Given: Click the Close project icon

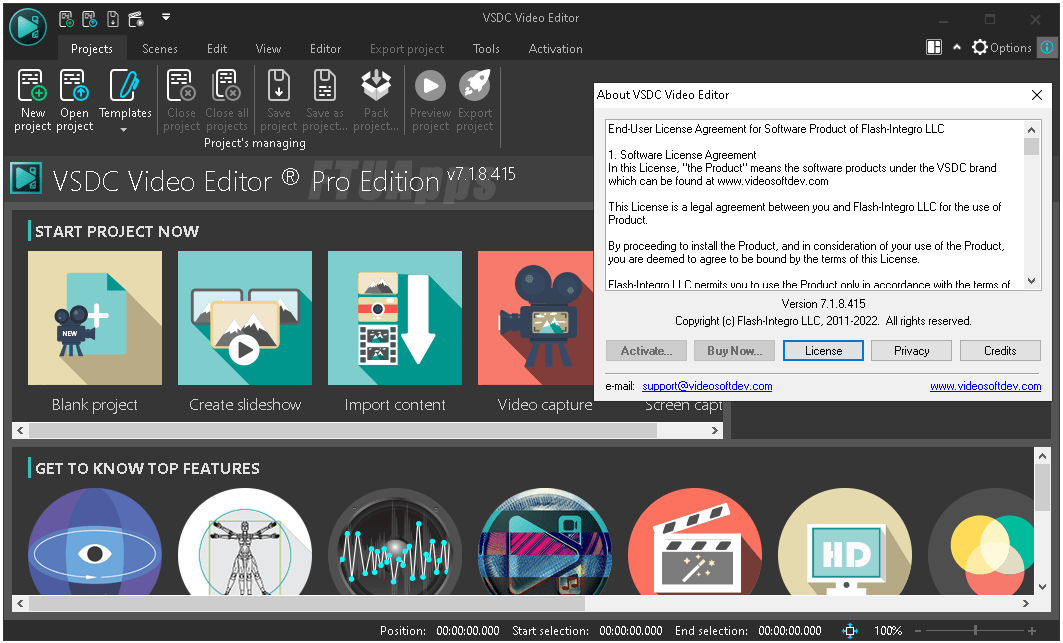Looking at the screenshot, I should coord(181,85).
